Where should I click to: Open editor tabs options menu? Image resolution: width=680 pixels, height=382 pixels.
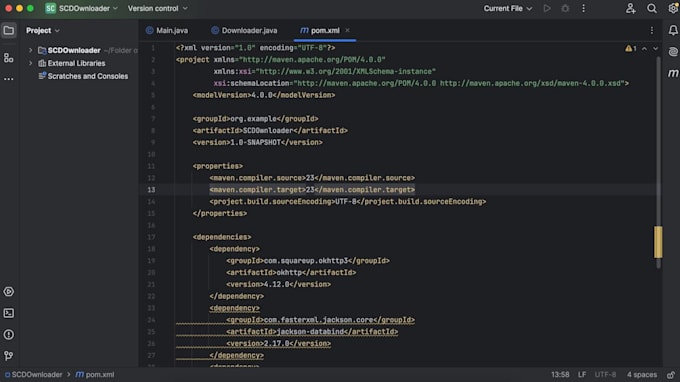coord(652,30)
